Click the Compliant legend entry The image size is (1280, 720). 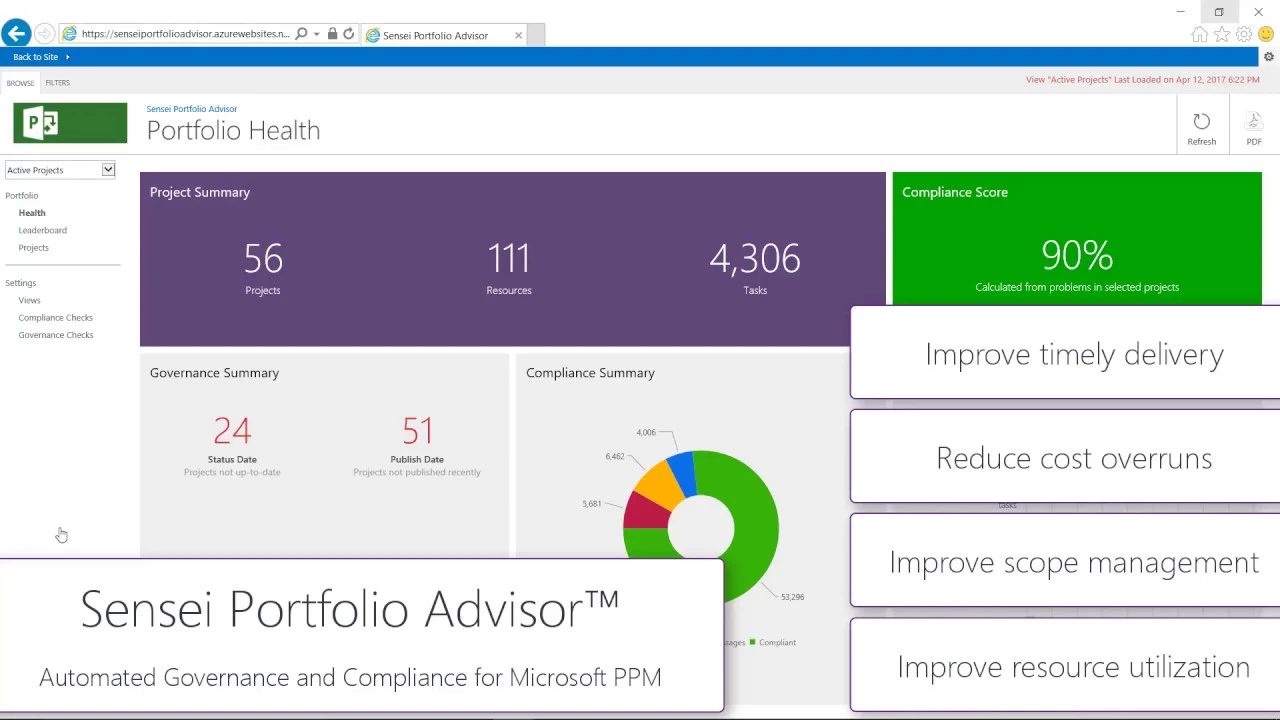(x=772, y=642)
